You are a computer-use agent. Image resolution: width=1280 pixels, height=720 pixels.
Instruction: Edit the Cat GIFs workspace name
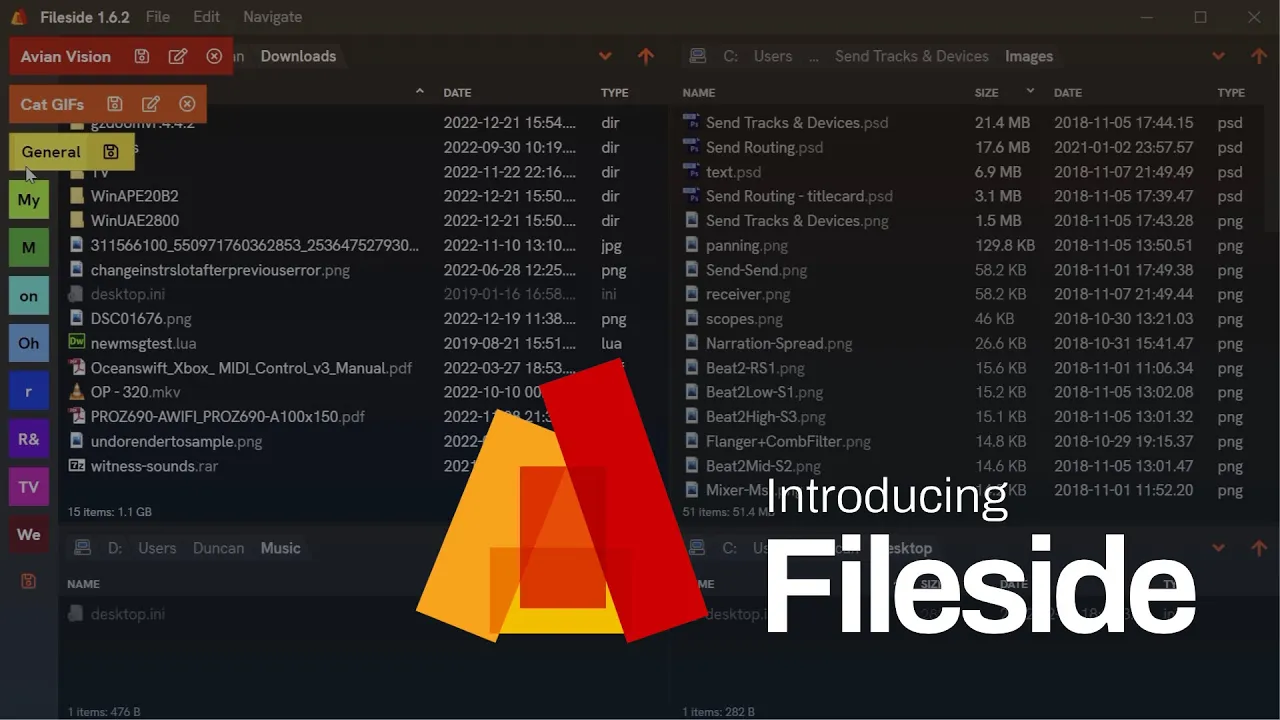(151, 104)
